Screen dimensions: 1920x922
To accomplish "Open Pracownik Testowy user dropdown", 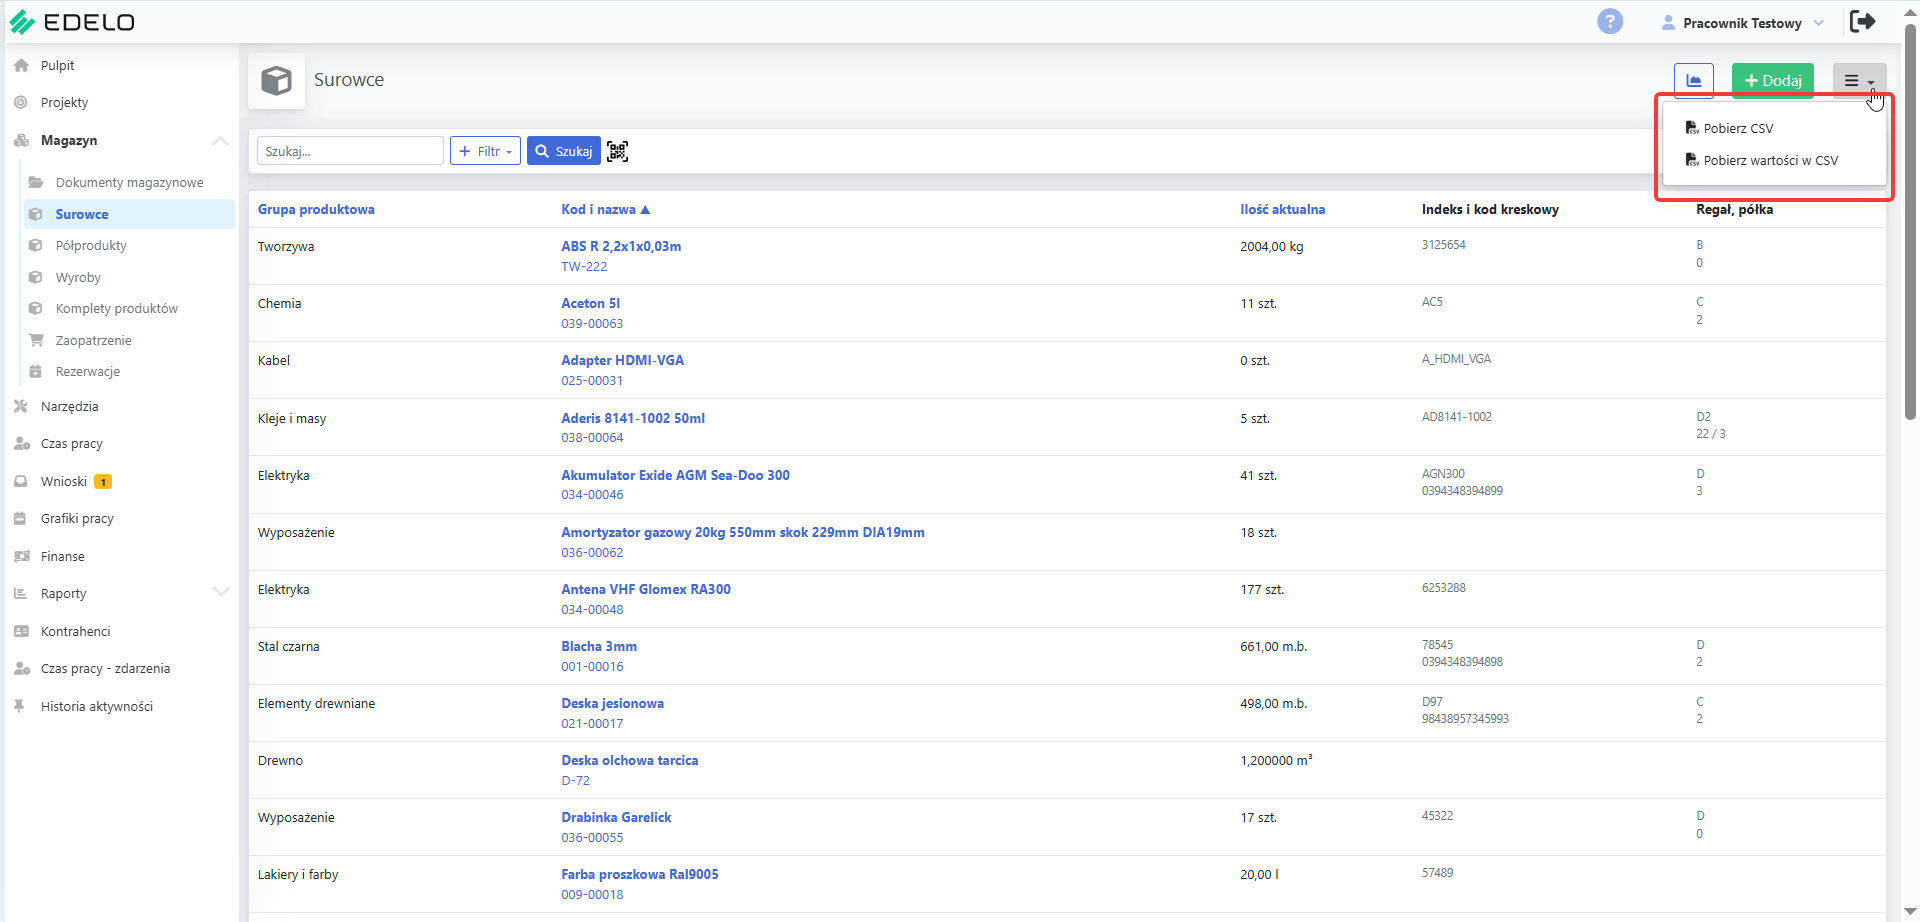I will (1742, 23).
